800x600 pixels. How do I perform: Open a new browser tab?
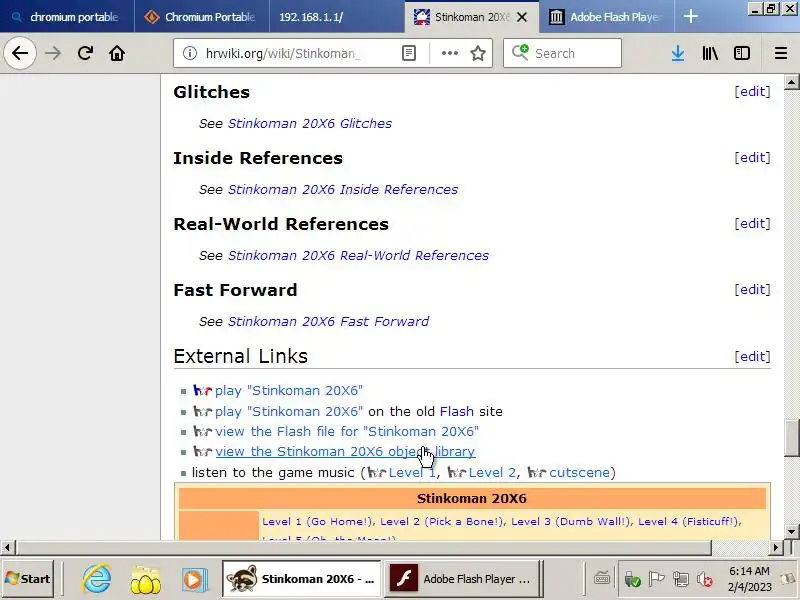690,17
